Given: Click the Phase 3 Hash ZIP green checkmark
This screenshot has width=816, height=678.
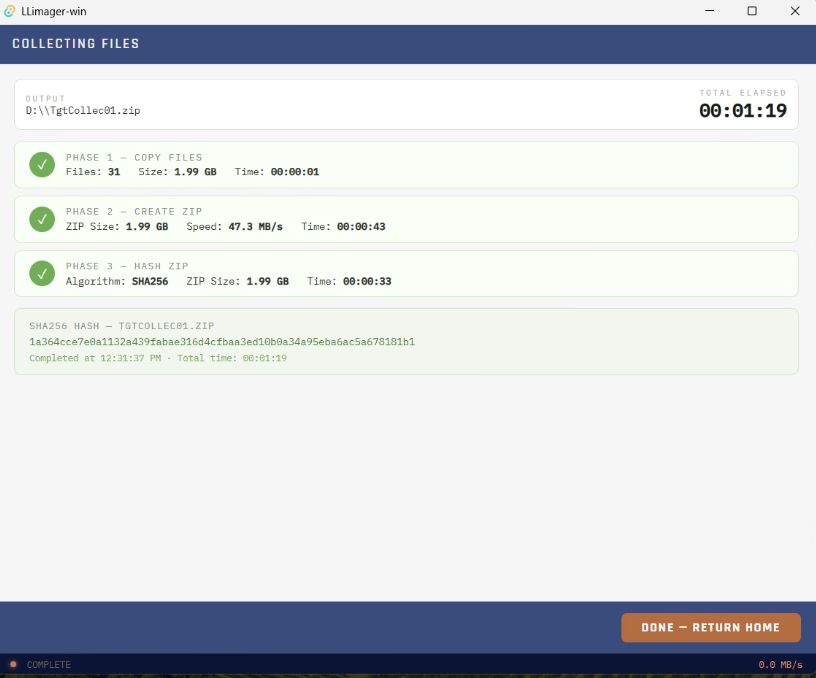Looking at the screenshot, I should tap(42, 273).
